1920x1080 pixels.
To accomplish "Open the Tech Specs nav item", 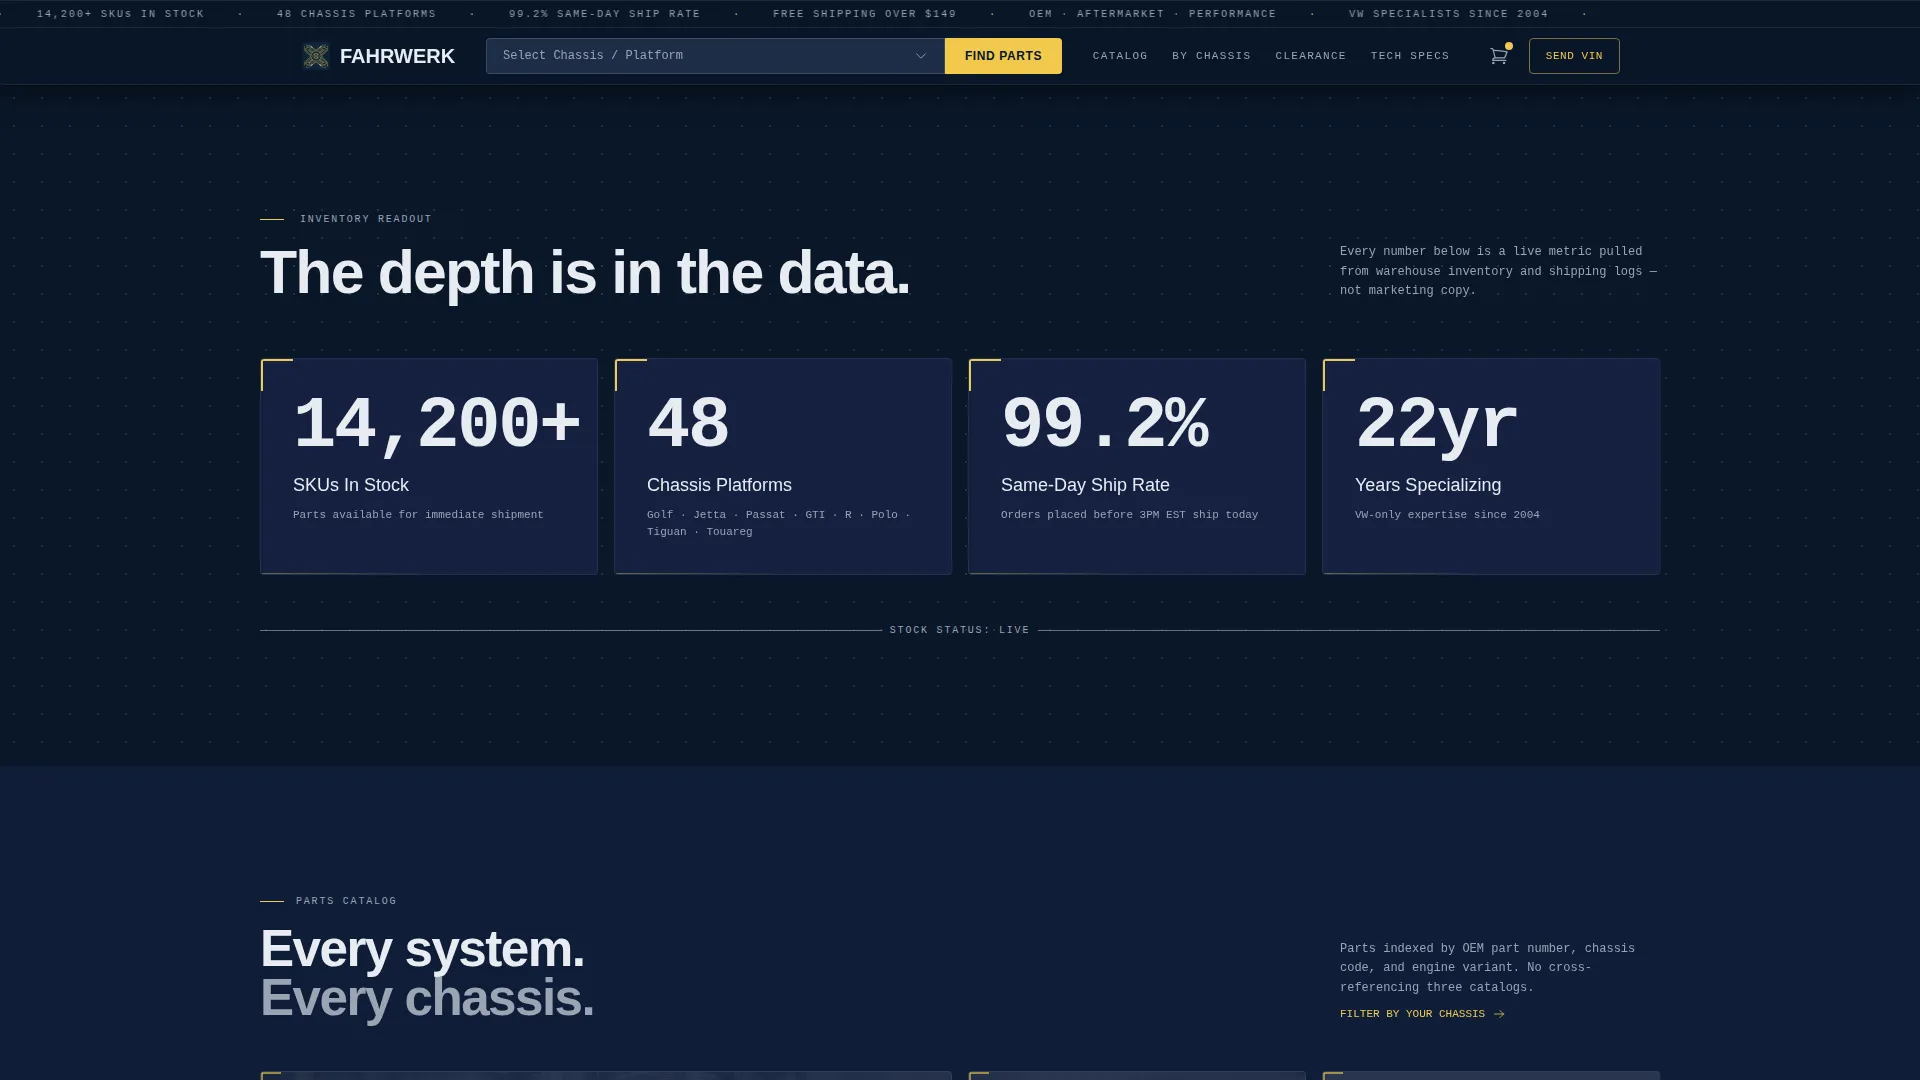I will [1409, 56].
